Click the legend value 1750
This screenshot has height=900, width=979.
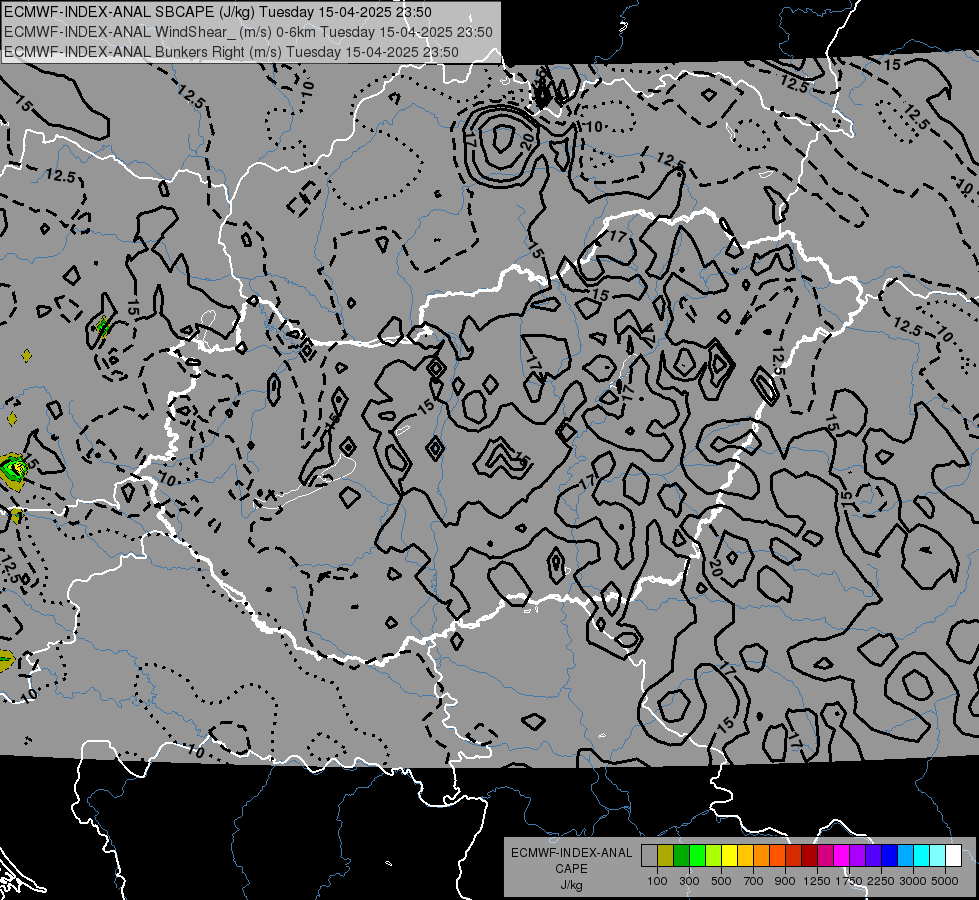pyautogui.click(x=849, y=881)
